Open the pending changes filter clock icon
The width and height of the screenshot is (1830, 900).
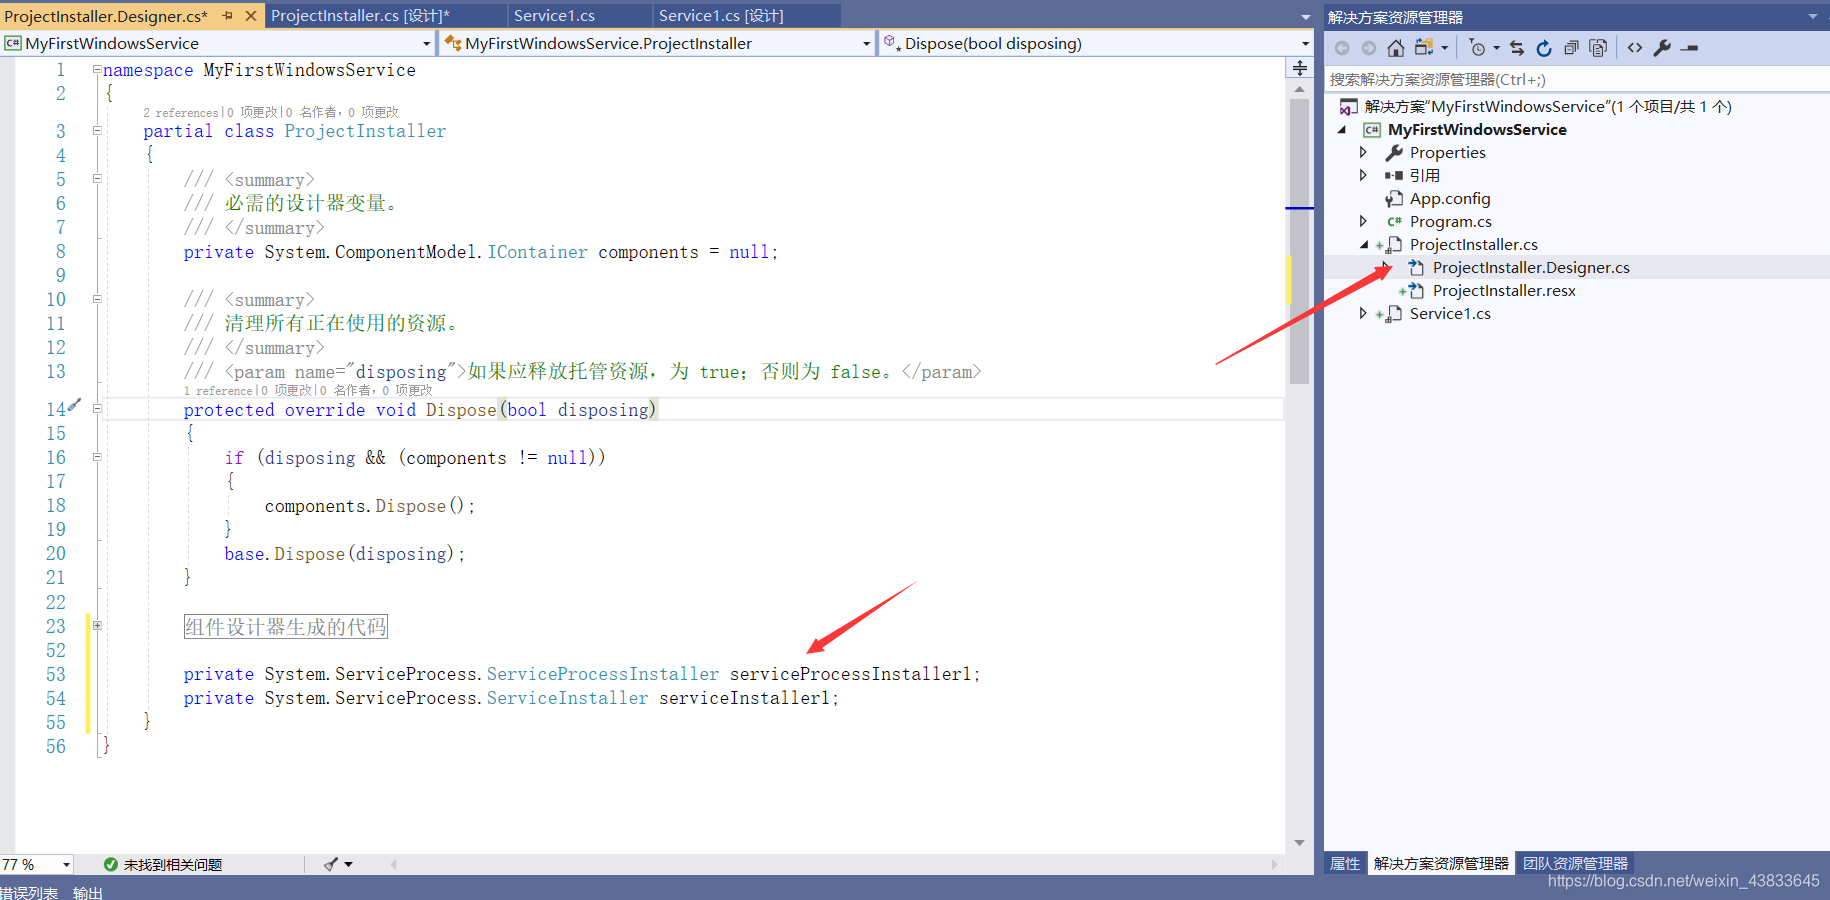[x=1477, y=48]
